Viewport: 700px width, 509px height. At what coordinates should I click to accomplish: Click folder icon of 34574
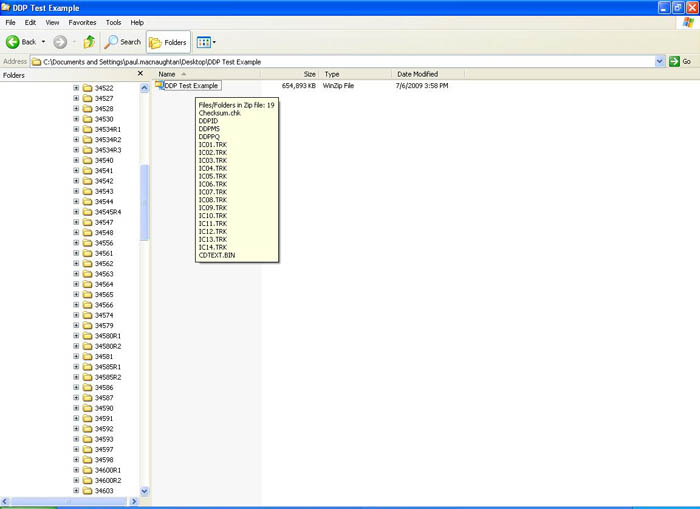pyautogui.click(x=88, y=315)
